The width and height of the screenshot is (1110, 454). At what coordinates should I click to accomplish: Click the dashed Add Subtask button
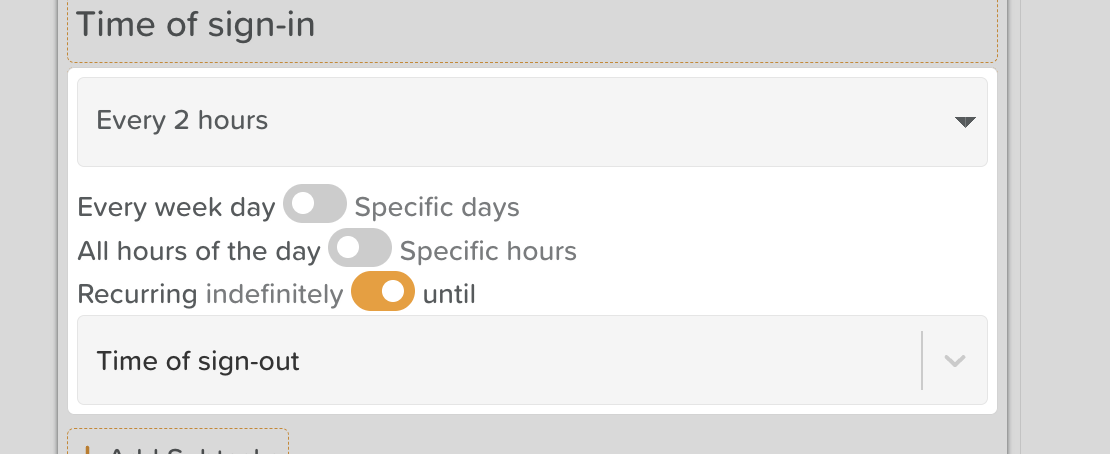tap(178, 442)
